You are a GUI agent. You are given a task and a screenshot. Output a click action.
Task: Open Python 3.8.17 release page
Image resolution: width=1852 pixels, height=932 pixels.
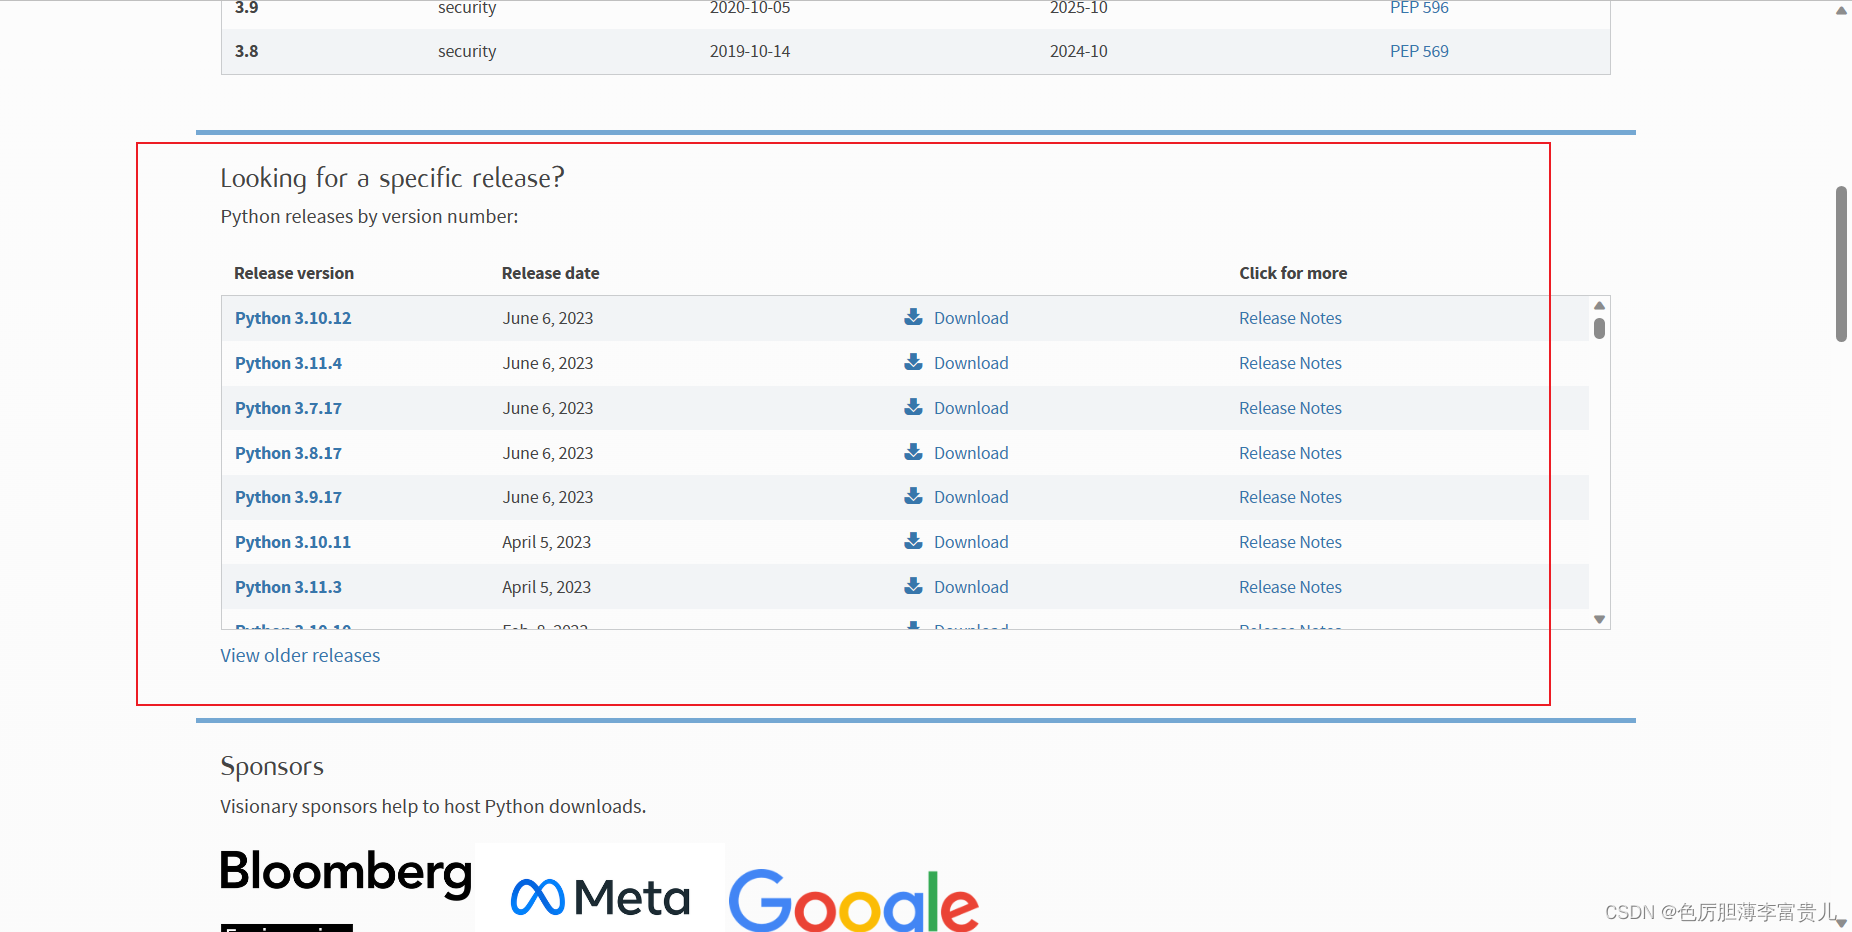pyautogui.click(x=288, y=453)
